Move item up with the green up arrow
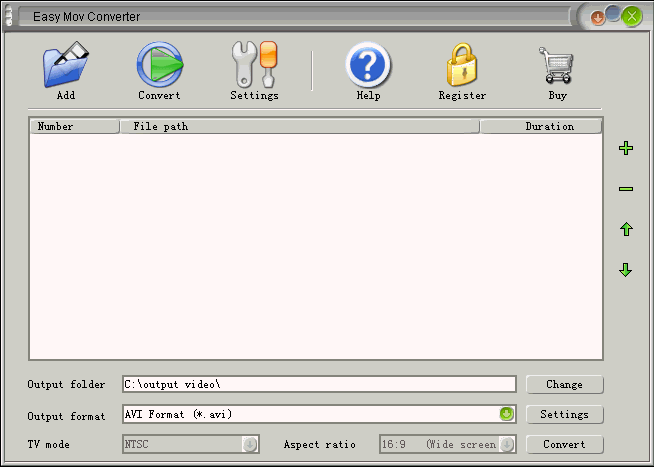Screen dimensions: 654x467 [626, 229]
